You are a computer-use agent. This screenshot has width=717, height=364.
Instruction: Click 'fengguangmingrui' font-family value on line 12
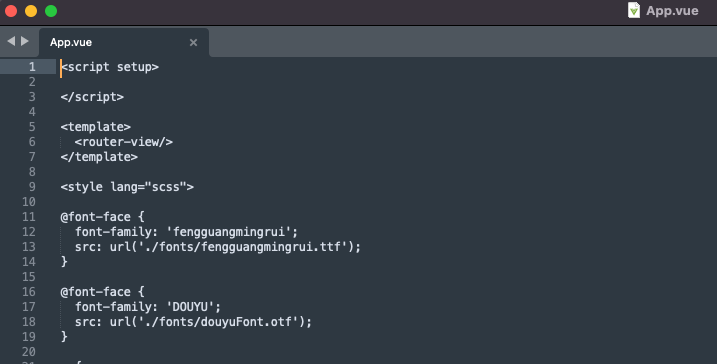pos(229,232)
